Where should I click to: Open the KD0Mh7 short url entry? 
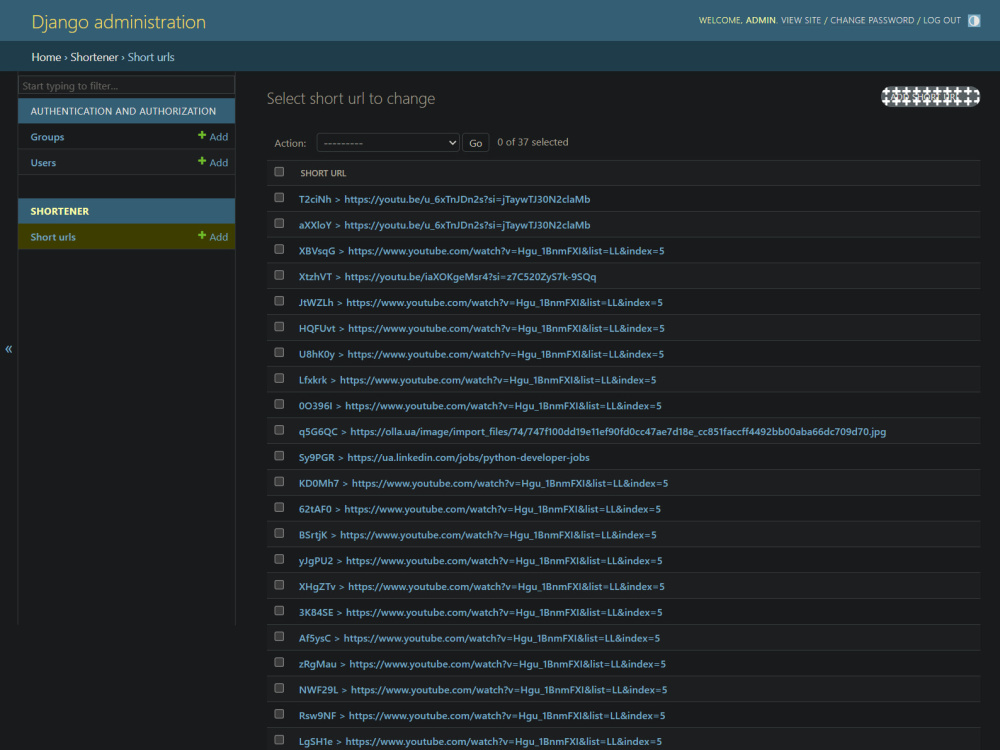pyautogui.click(x=483, y=483)
